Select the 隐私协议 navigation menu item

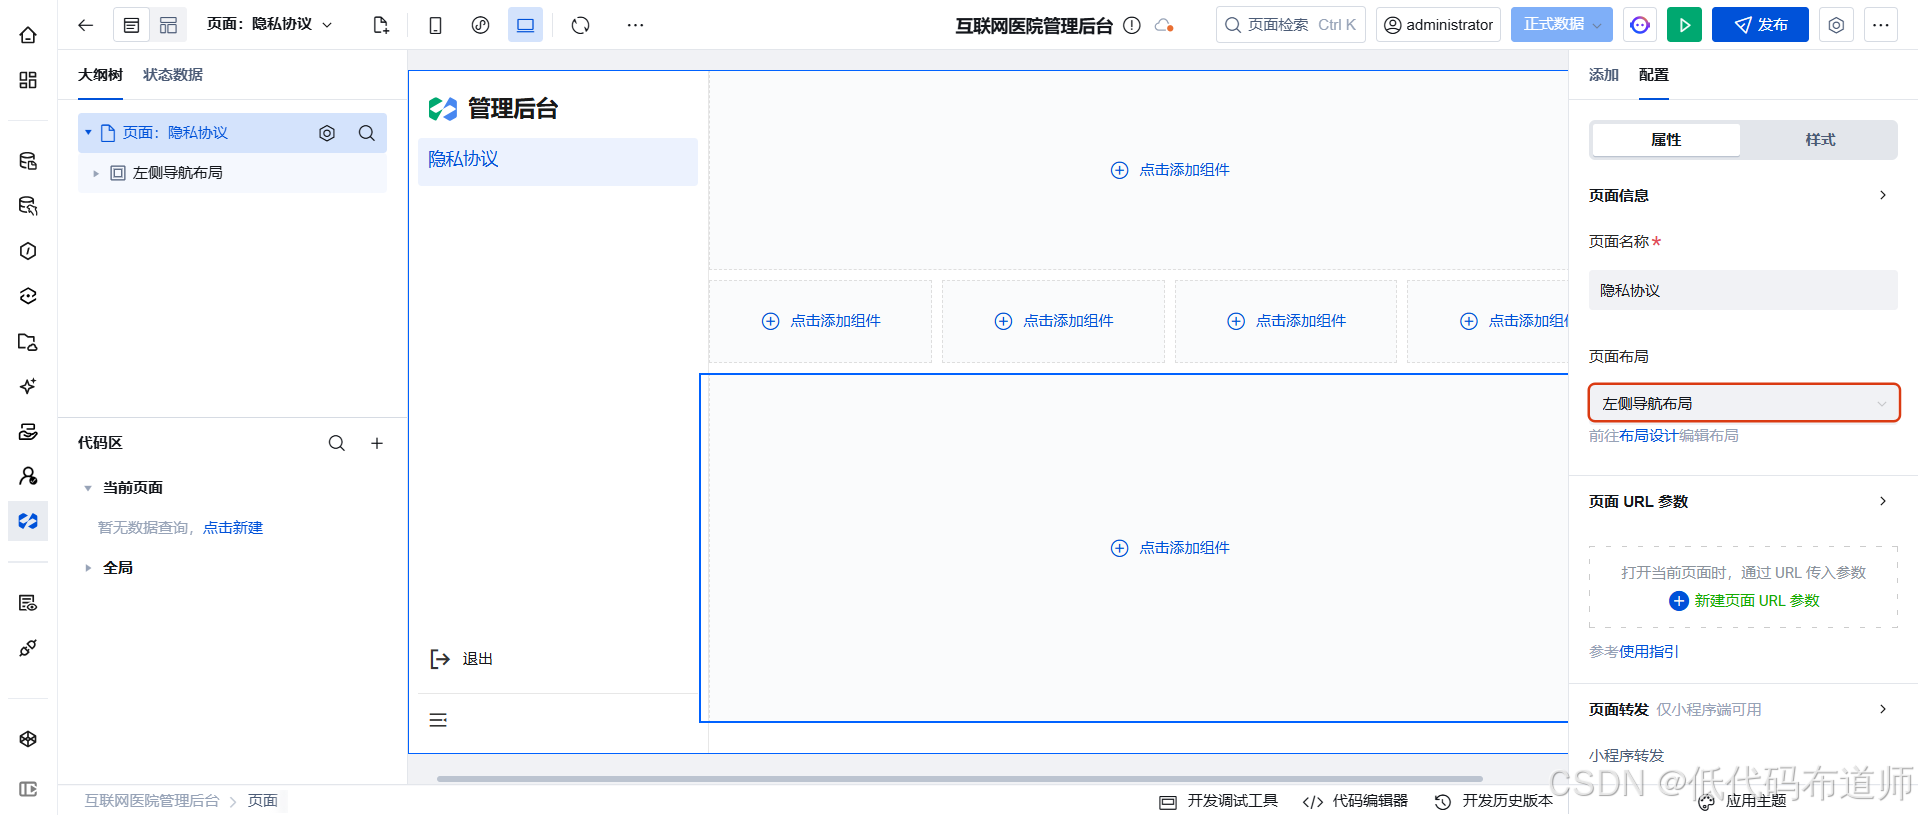[x=557, y=160]
